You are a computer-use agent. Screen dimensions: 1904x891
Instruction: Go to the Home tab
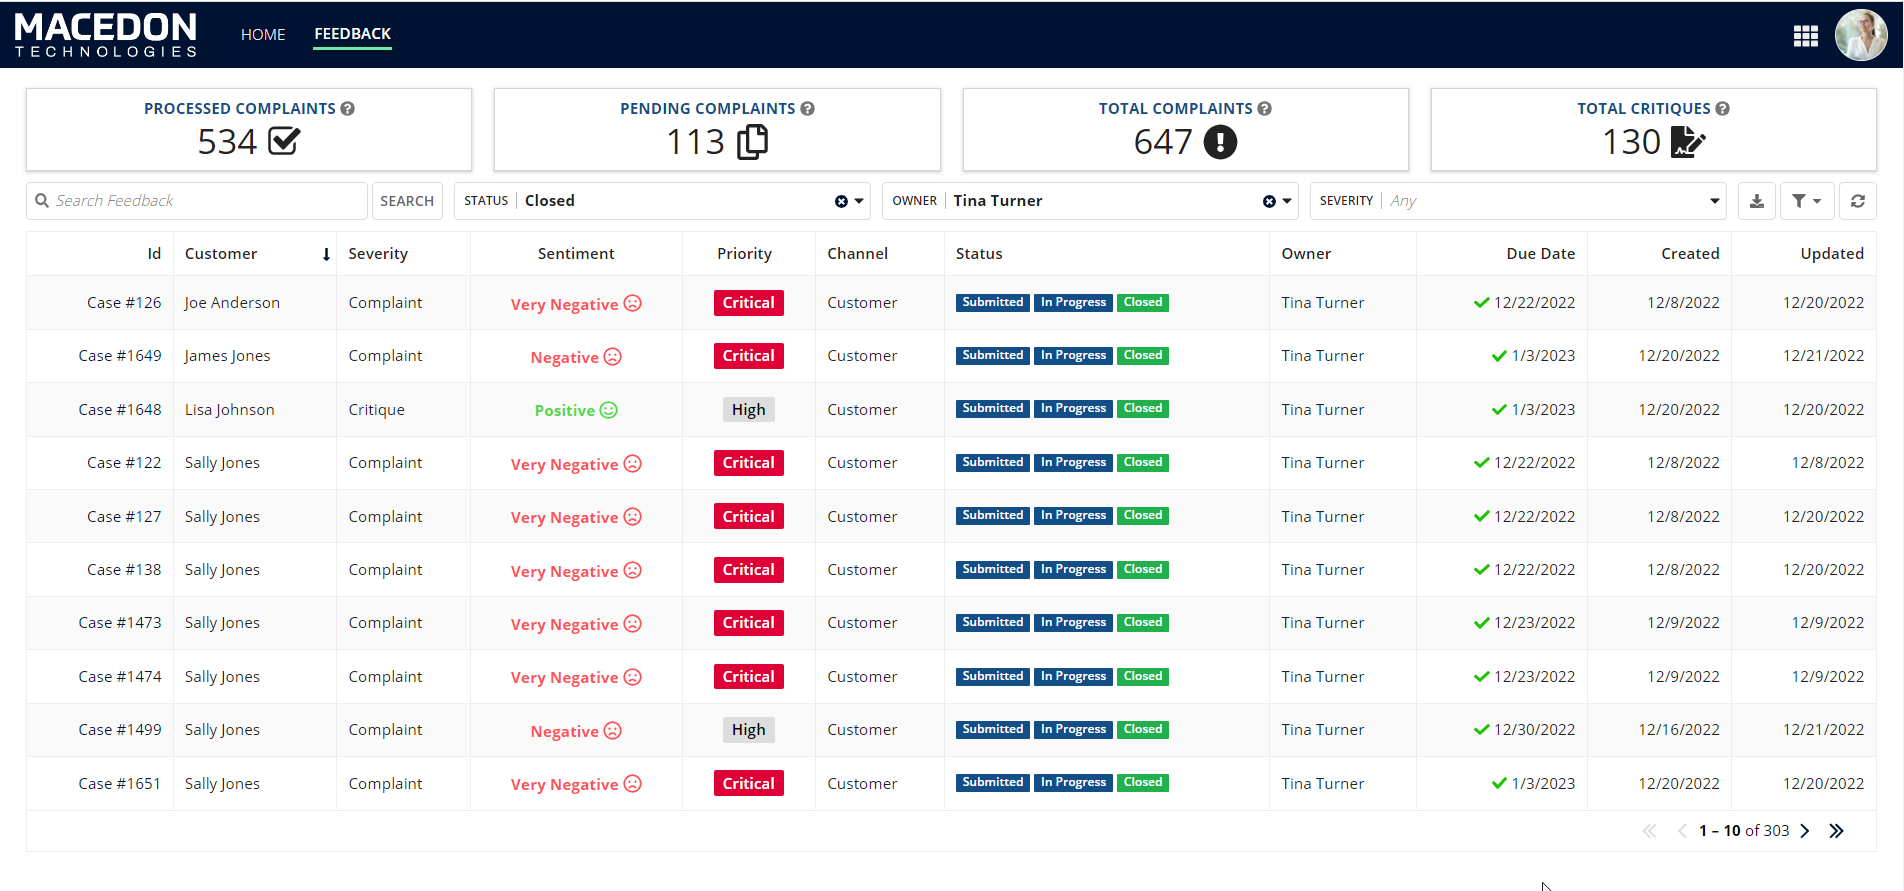click(263, 35)
